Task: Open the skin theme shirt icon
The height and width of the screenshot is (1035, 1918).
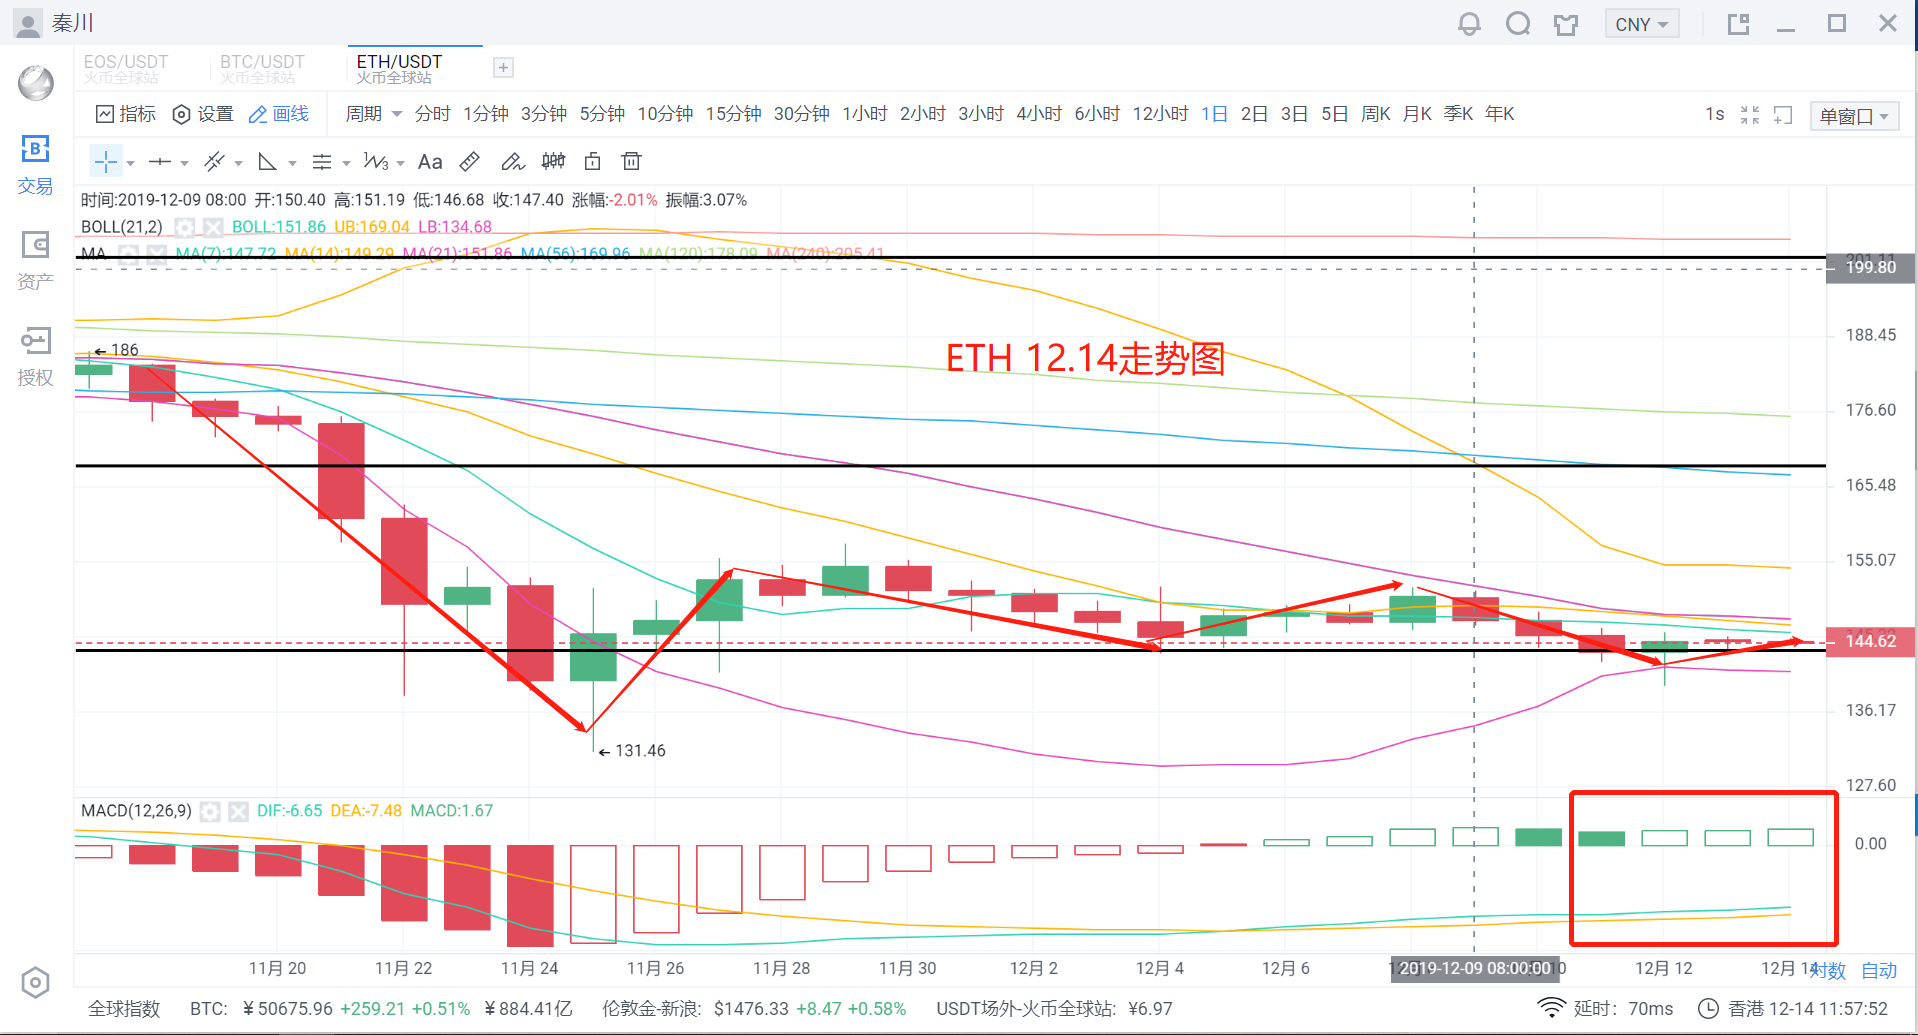Action: point(1566,24)
